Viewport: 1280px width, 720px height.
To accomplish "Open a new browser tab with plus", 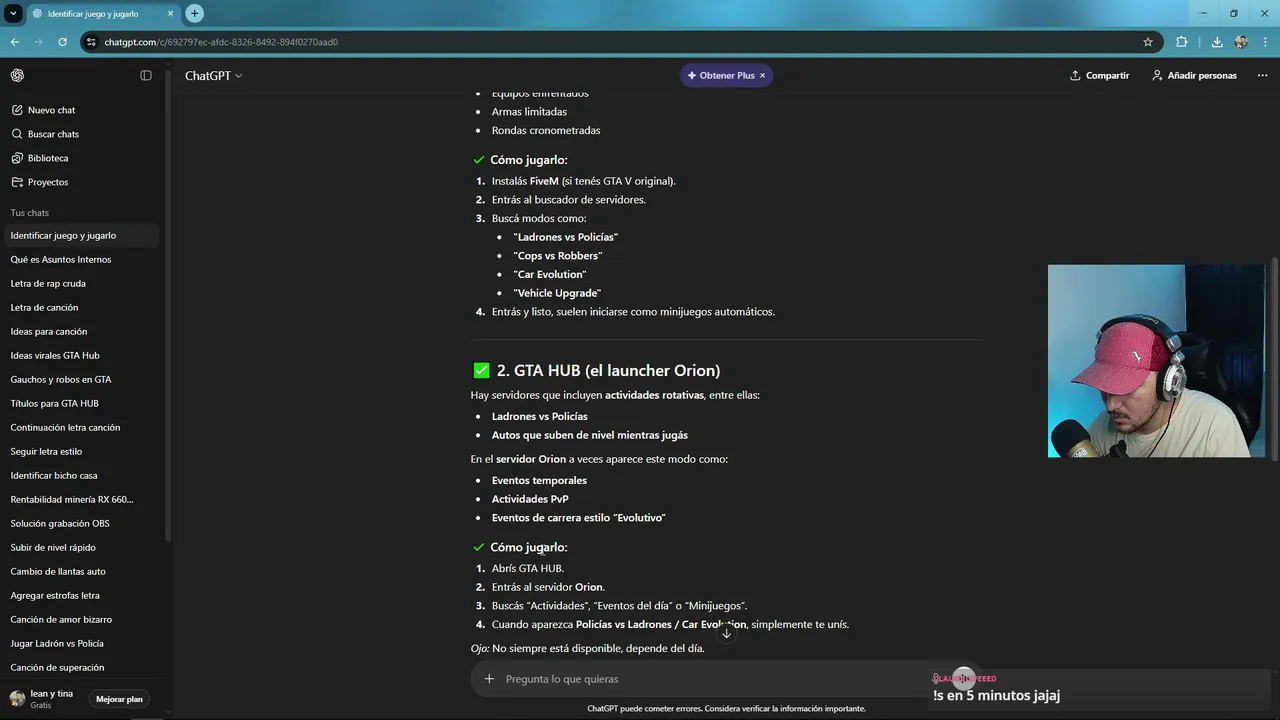I will coord(195,13).
